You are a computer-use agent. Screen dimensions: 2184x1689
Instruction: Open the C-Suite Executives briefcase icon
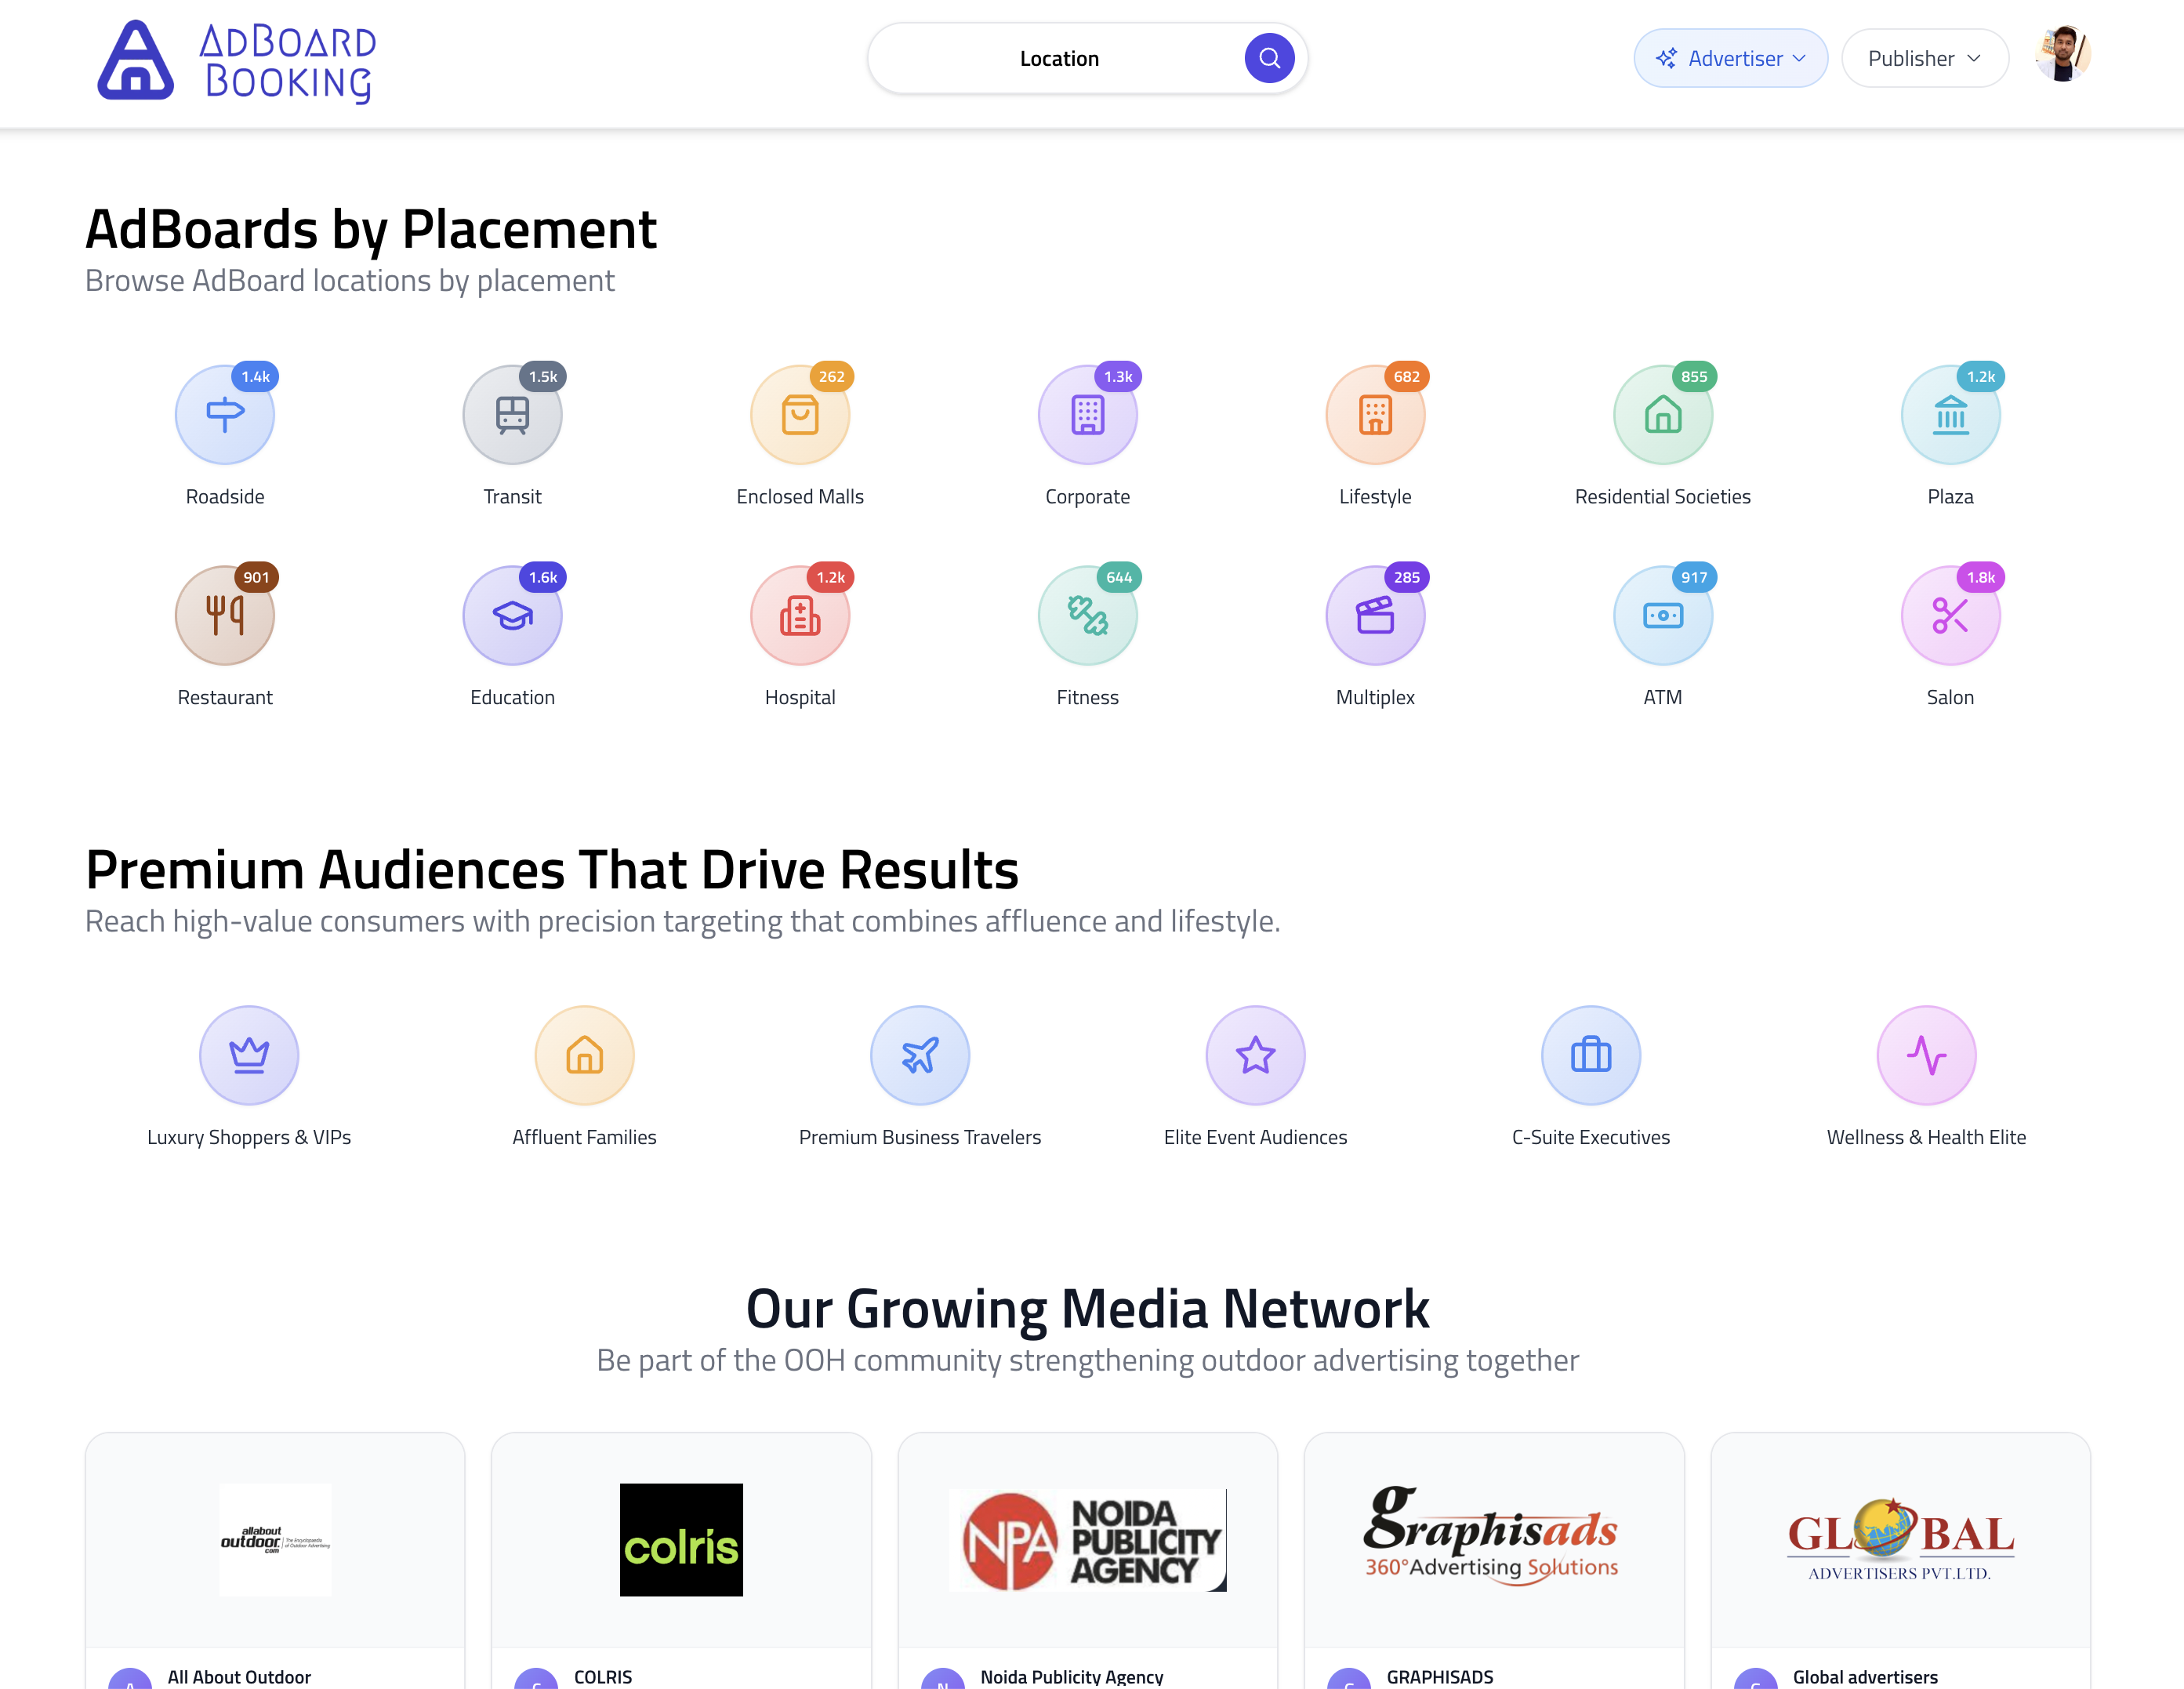pyautogui.click(x=1590, y=1055)
